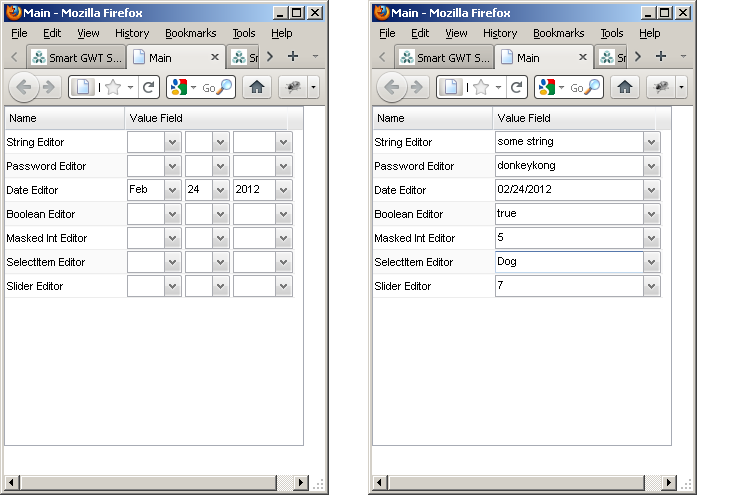Click search magnifier icon in left window
The height and width of the screenshot is (495, 750).
(225, 87)
